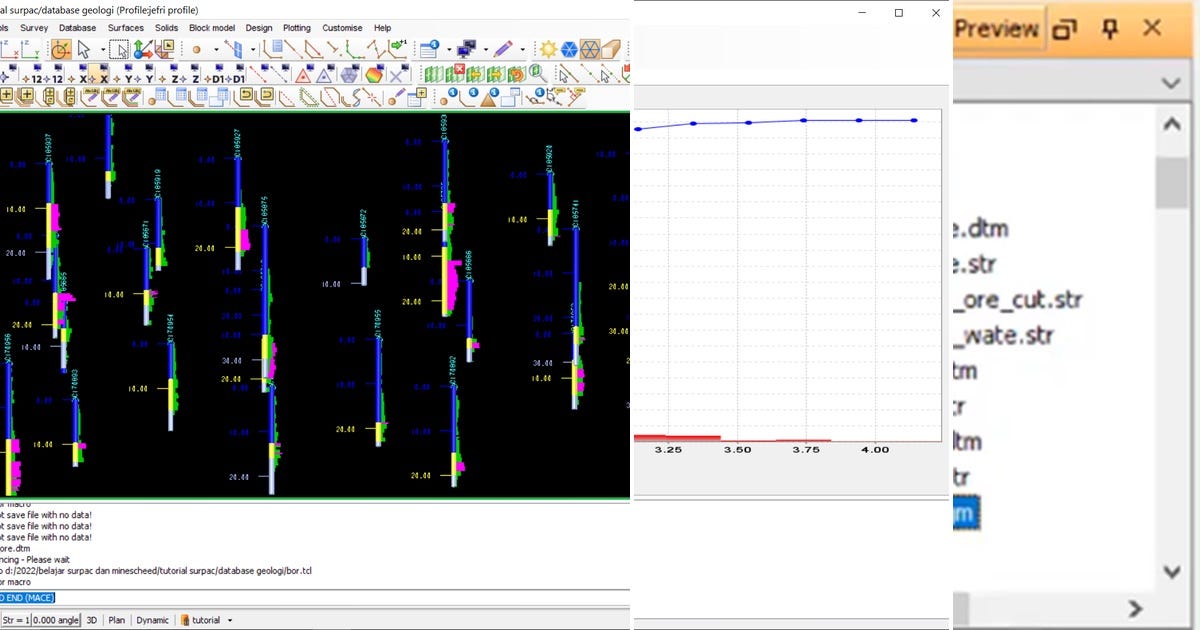The image size is (1200, 630).
Task: Open the tutorial database dropdown arrow
Action: point(230,620)
